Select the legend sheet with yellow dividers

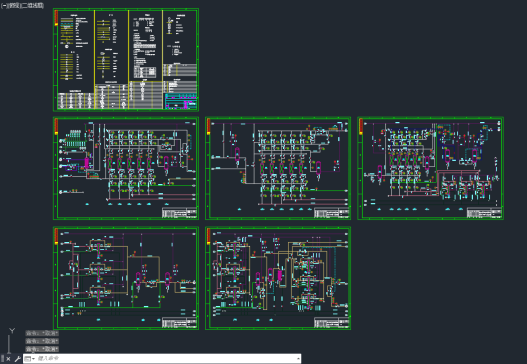pyautogui.click(x=126, y=60)
